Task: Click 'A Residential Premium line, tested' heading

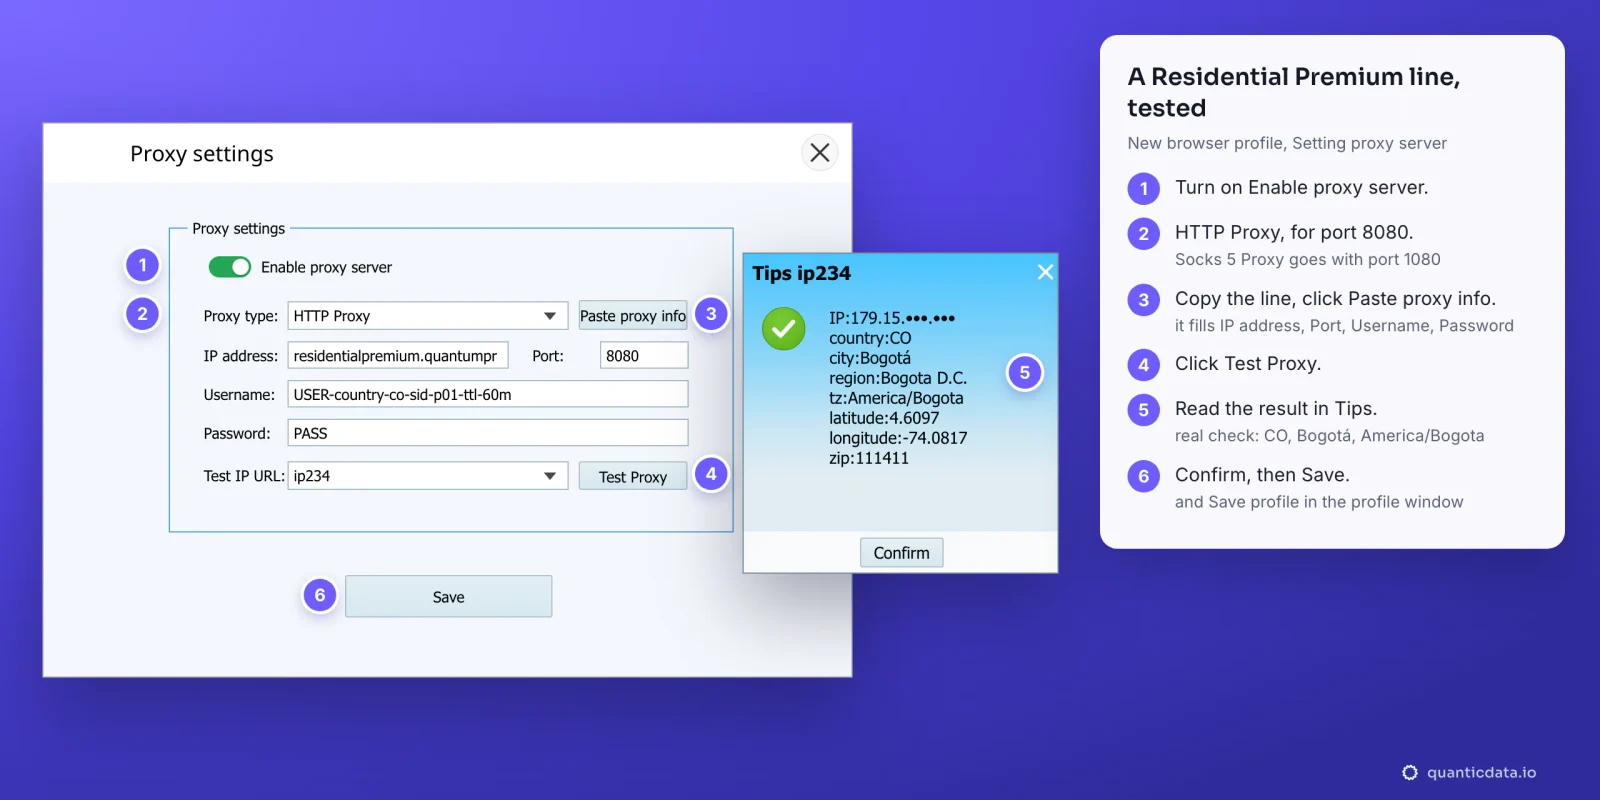Action: coord(1294,92)
